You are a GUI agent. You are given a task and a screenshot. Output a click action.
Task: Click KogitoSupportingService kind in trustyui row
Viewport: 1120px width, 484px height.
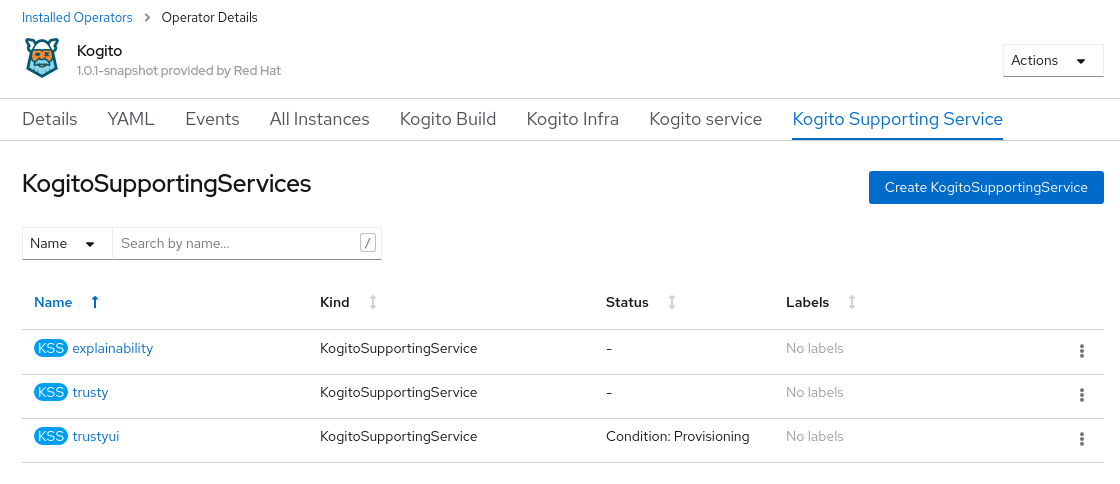[399, 436]
